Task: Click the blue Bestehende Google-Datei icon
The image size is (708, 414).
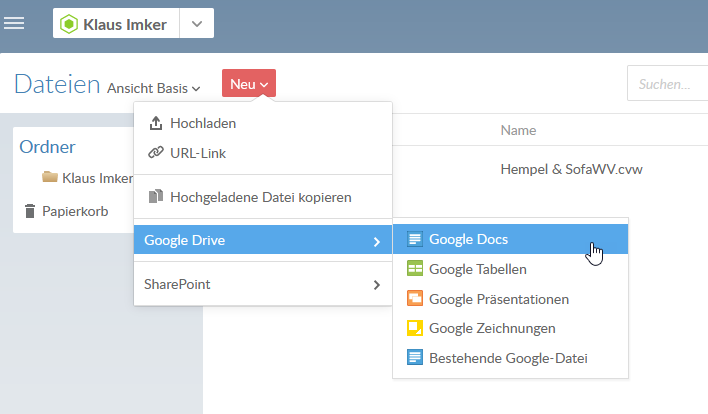Action: 415,357
